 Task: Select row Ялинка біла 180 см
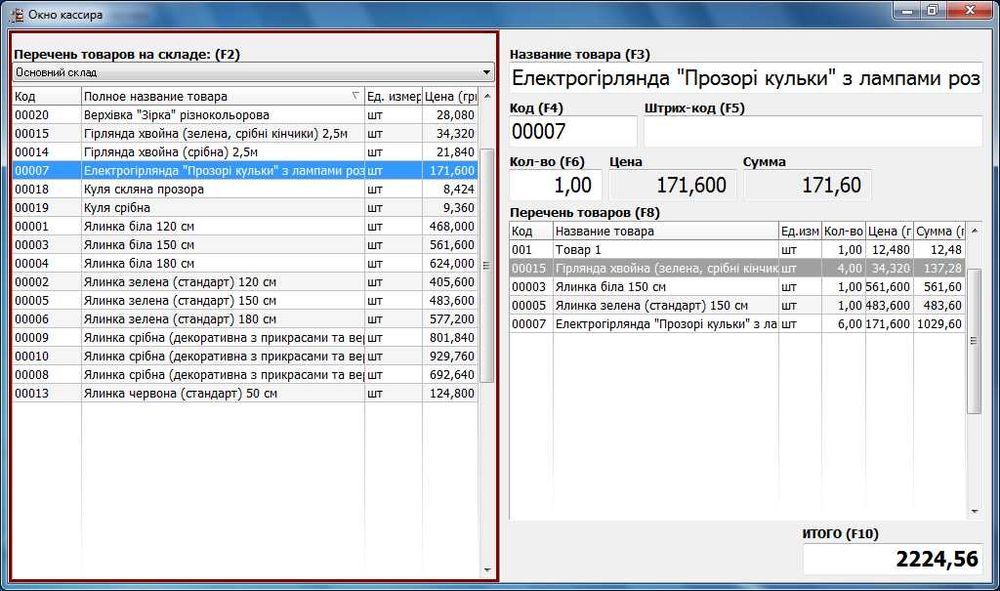click(245, 263)
